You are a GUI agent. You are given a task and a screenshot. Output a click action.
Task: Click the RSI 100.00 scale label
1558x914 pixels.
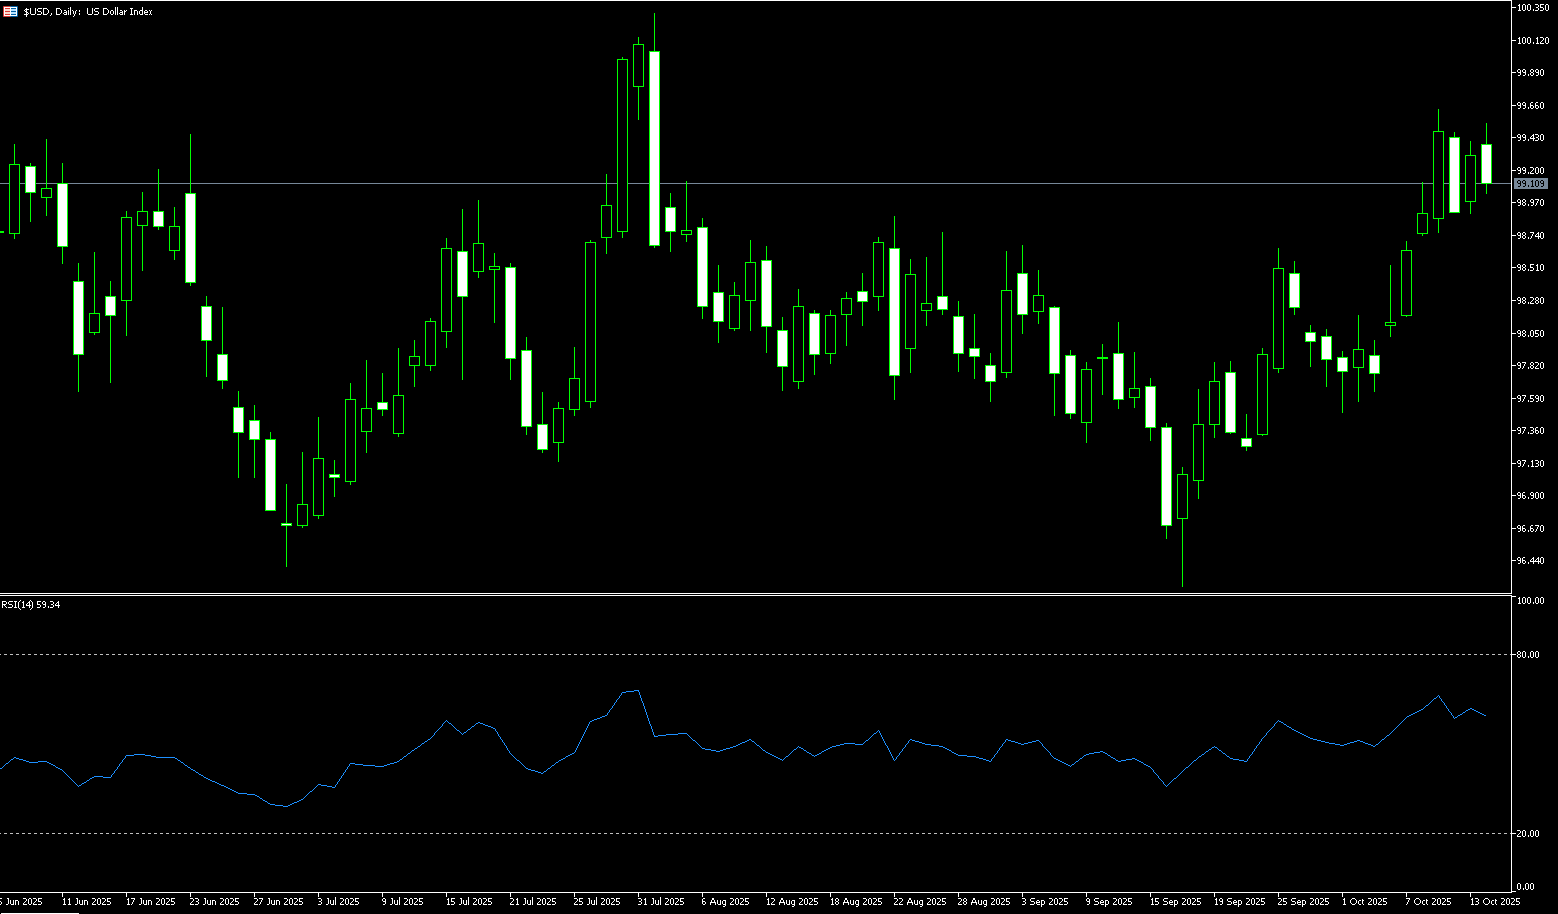click(x=1530, y=601)
